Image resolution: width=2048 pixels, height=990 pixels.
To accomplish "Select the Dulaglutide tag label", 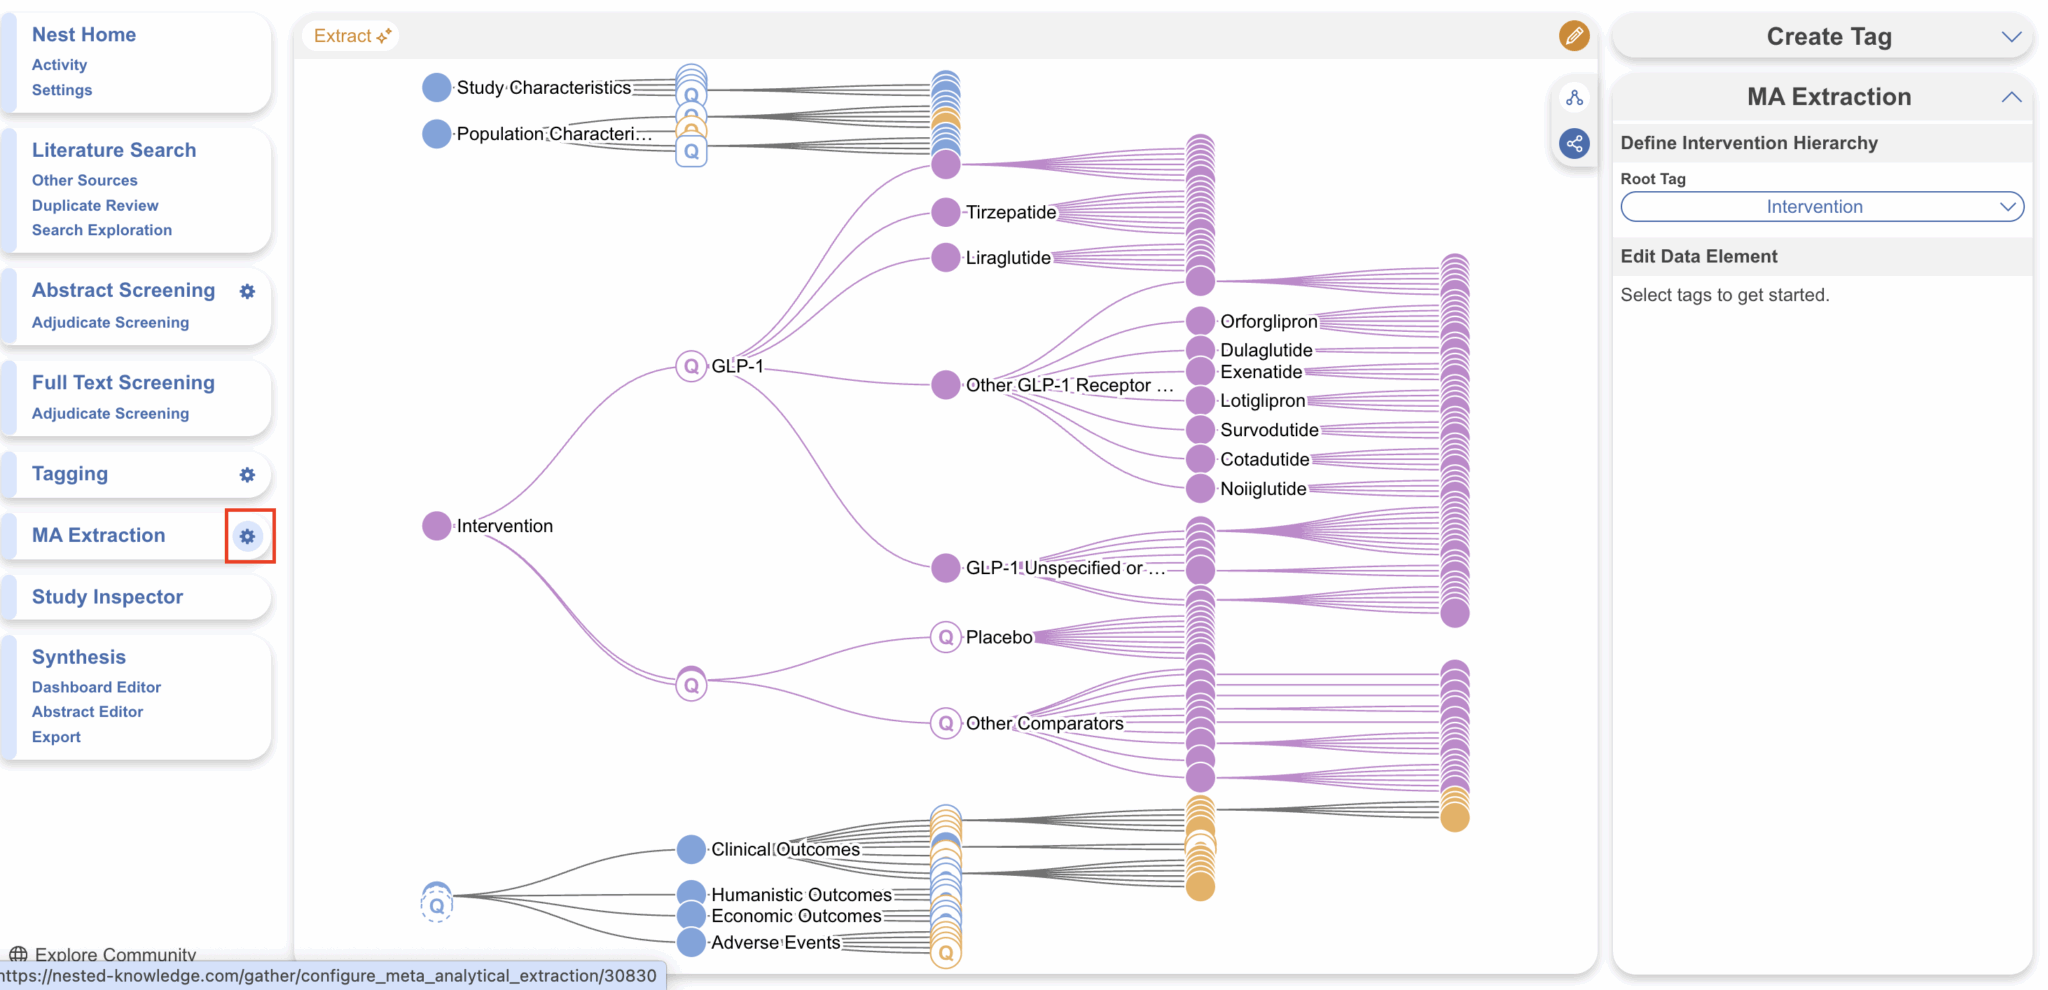I will tap(1266, 350).
